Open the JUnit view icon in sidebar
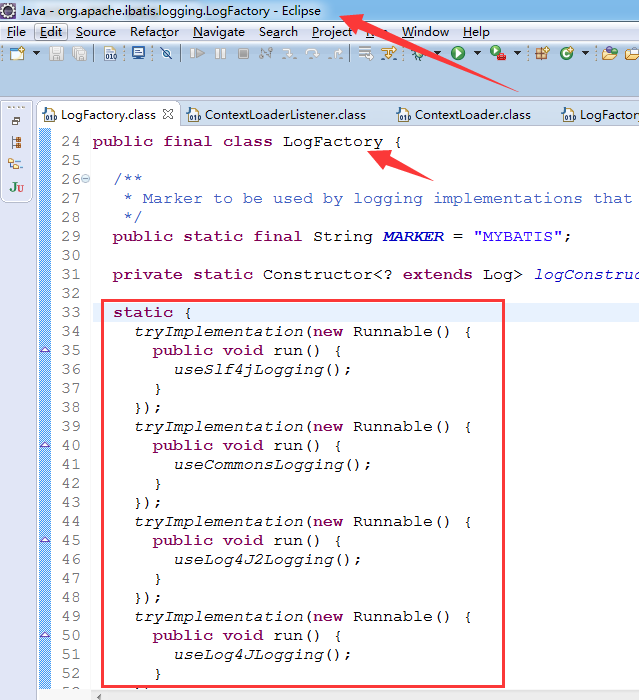Viewport: 639px width, 700px height. click(17, 187)
